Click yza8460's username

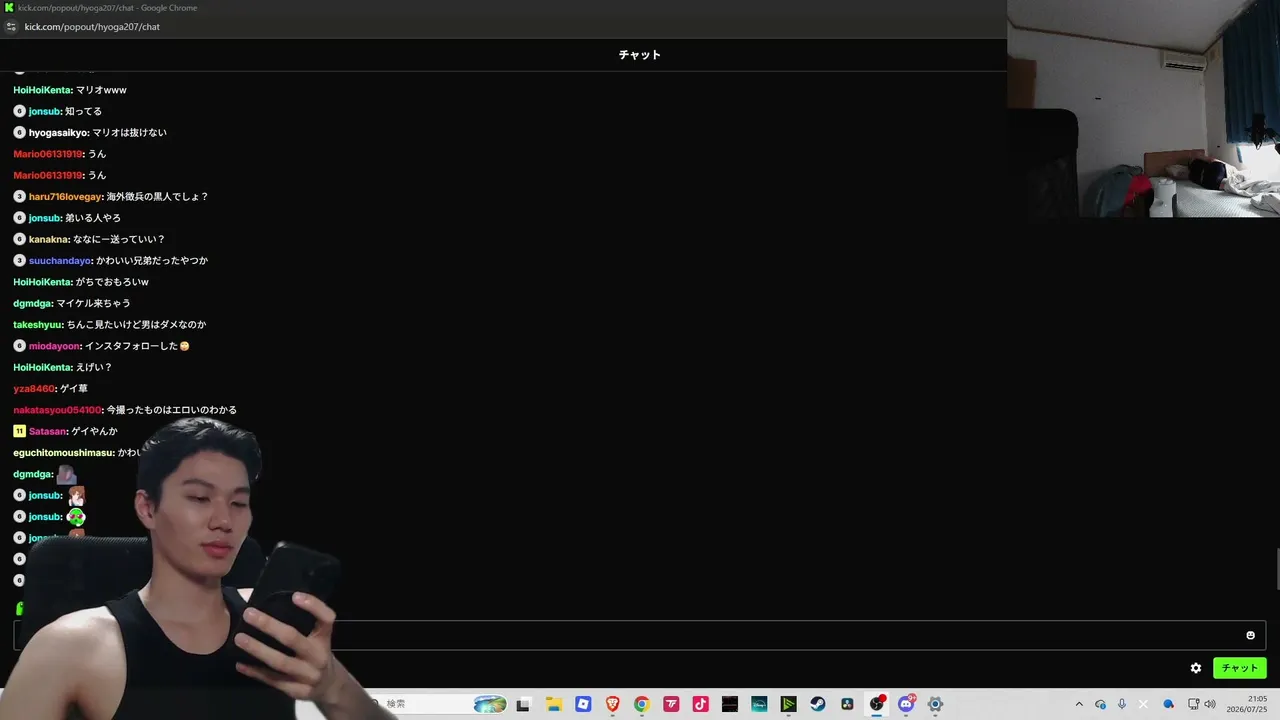pyautogui.click(x=34, y=389)
